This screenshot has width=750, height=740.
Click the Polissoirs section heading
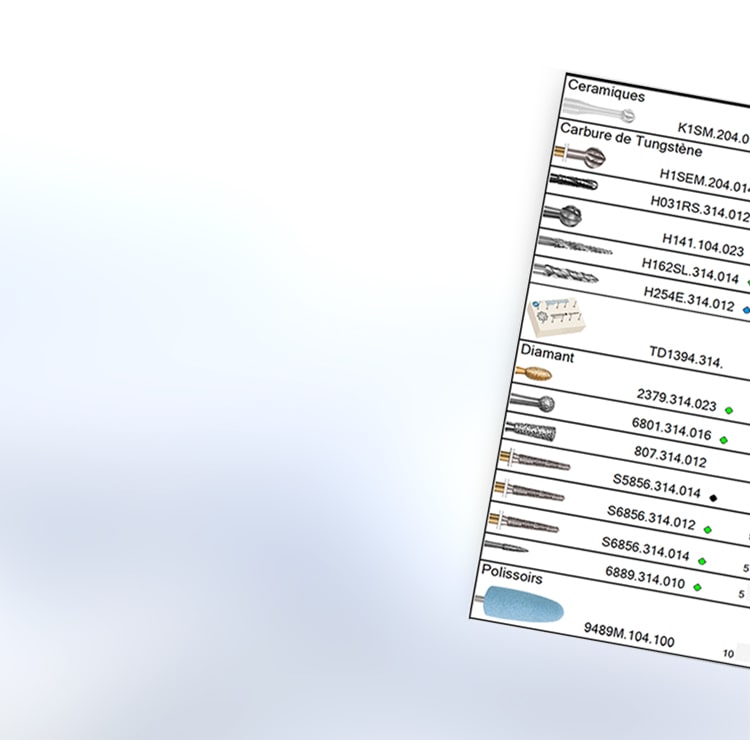pyautogui.click(x=512, y=574)
